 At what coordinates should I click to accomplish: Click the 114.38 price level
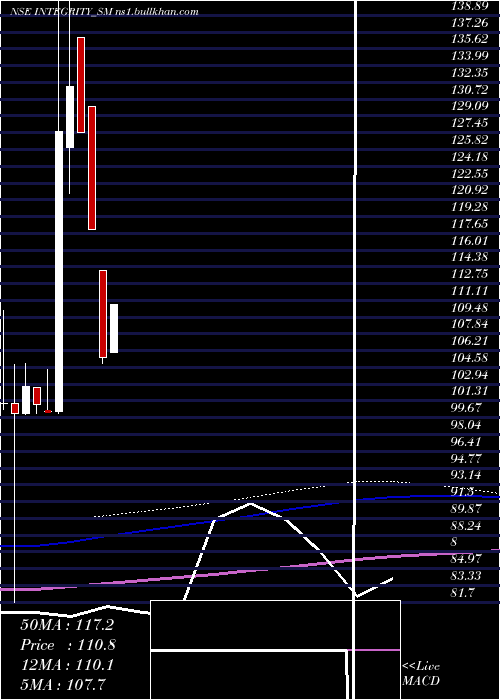click(470, 257)
